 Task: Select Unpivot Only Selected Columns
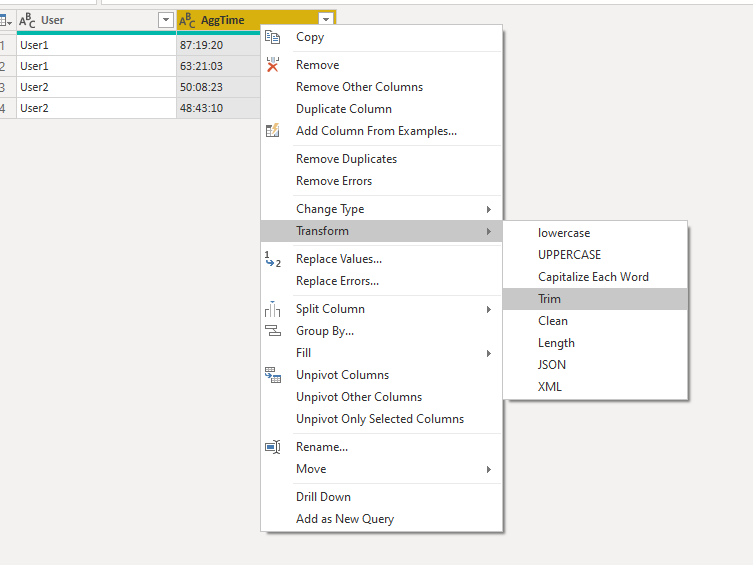pos(381,419)
